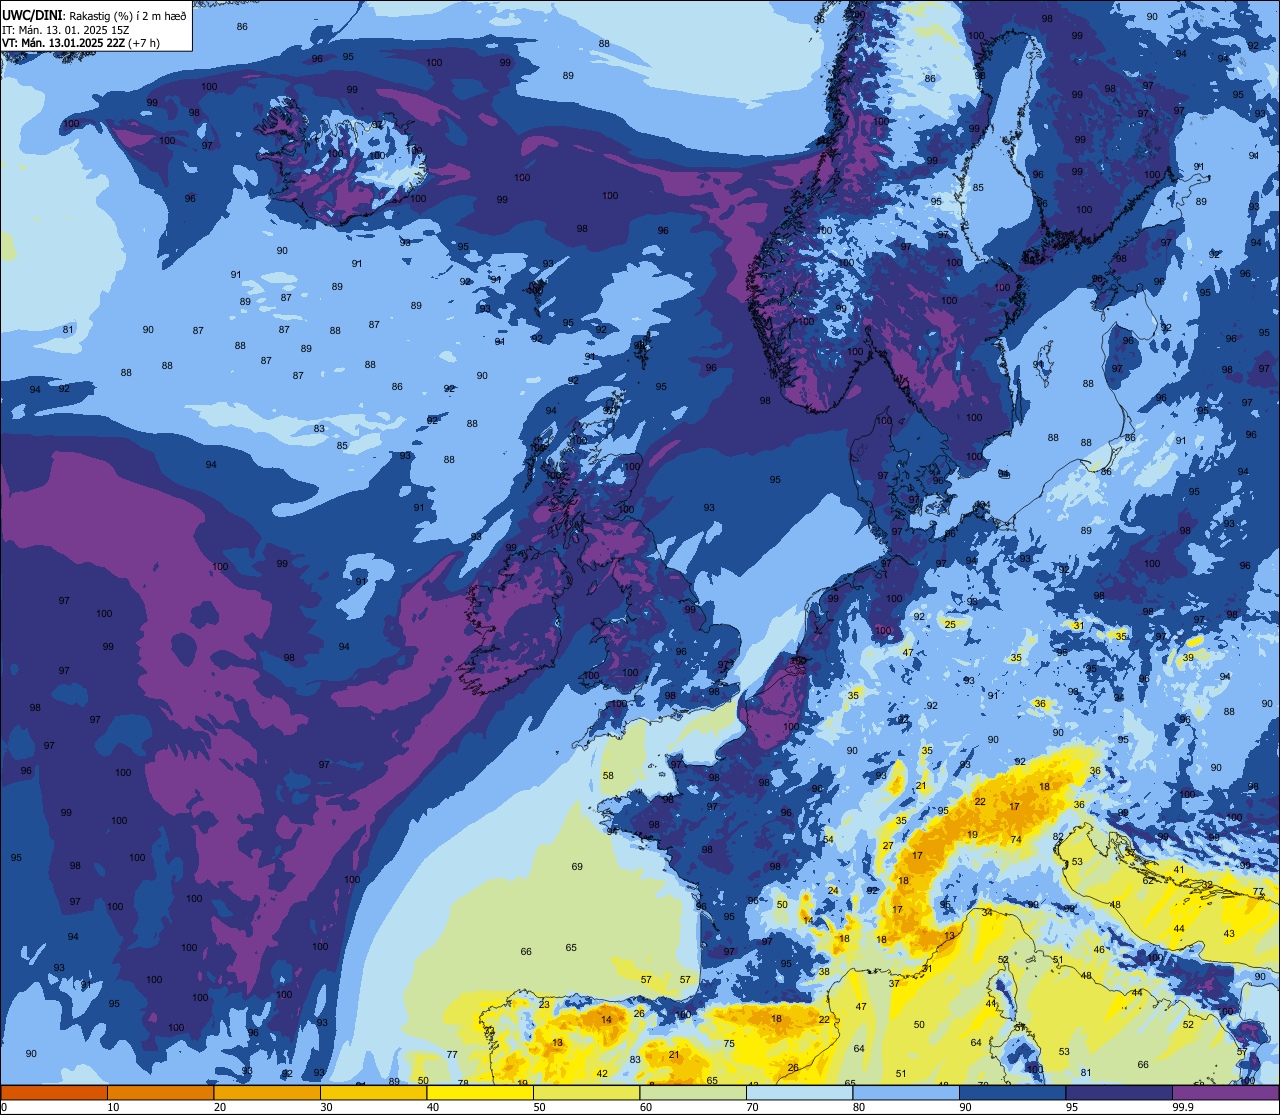Click the '25' value in northern Germany
This screenshot has height=1115, width=1280.
(951, 625)
